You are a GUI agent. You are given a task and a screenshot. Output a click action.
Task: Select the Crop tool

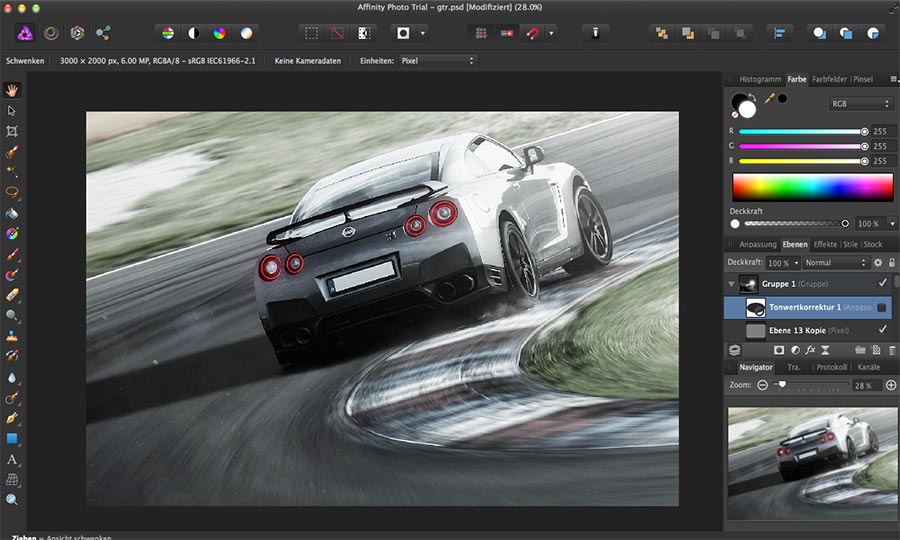11,131
